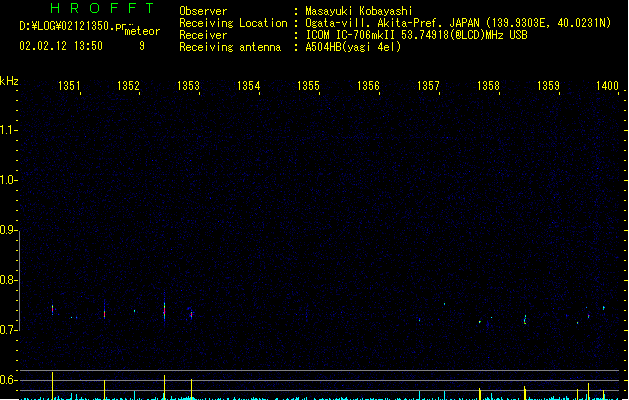
Task: Click location text Ogata-vill. Akita-Pref. JAPAN
Action: click(392, 23)
